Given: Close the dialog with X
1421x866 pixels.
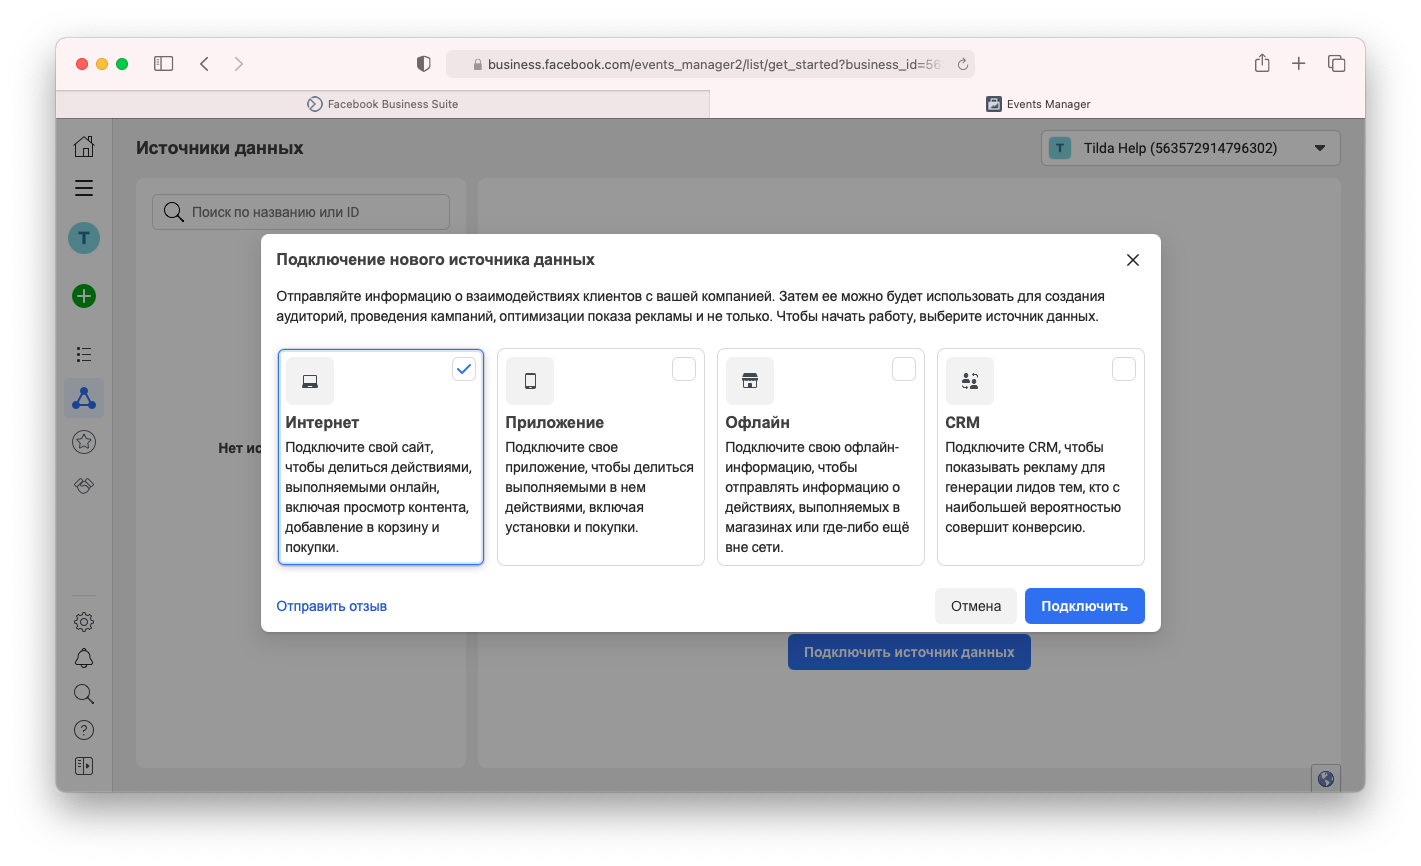Looking at the screenshot, I should coord(1133,260).
